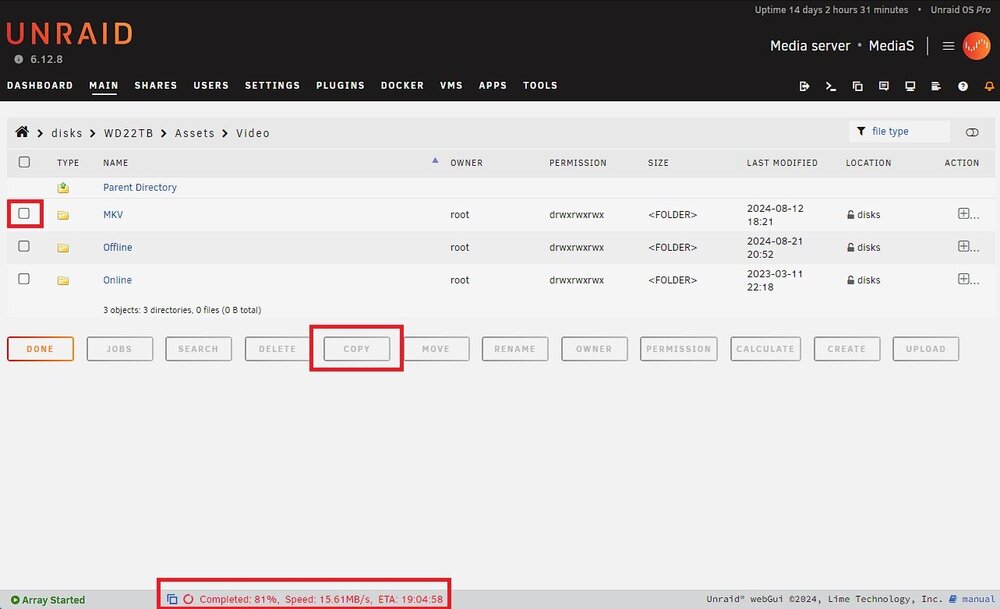Click the monitor info icon in toolbar
Screen dimensions: 1000x609
pos(910,86)
